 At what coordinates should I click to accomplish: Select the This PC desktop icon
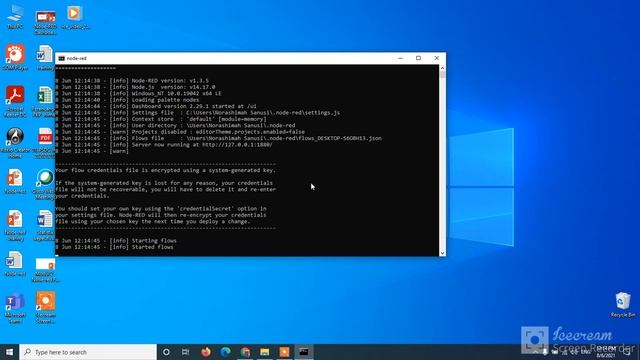[15, 16]
